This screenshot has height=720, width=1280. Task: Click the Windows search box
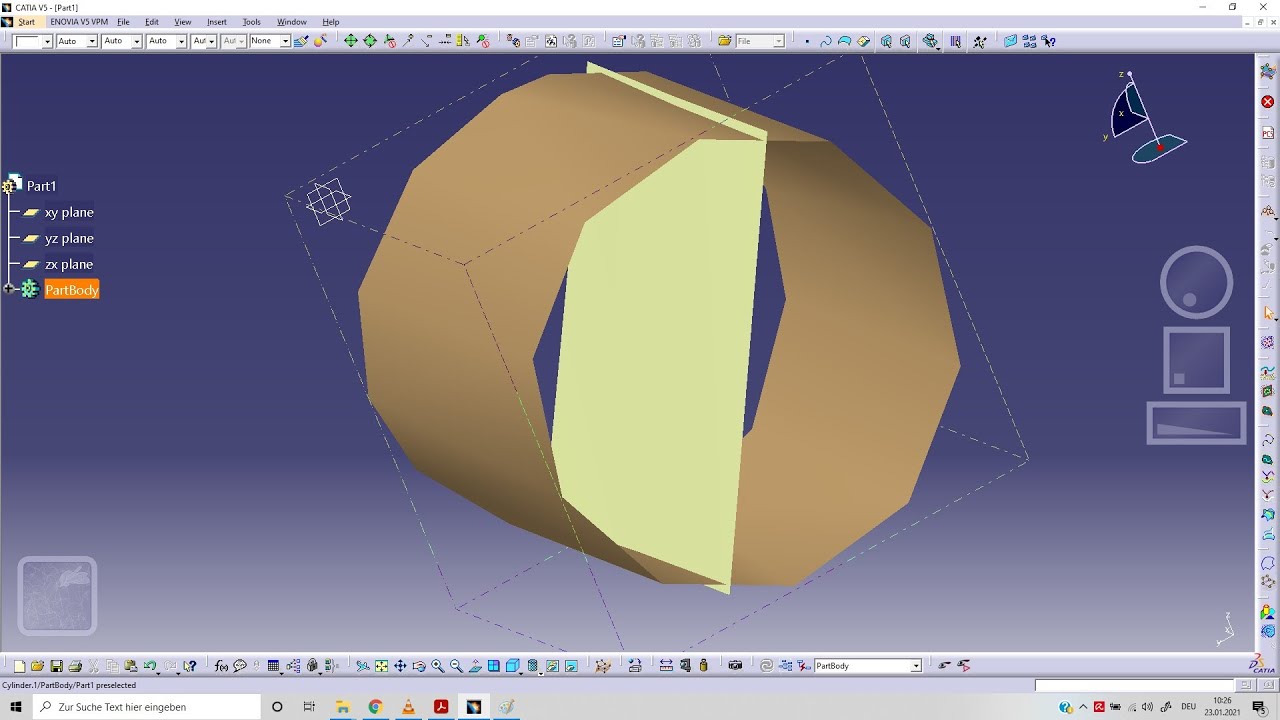pos(145,707)
